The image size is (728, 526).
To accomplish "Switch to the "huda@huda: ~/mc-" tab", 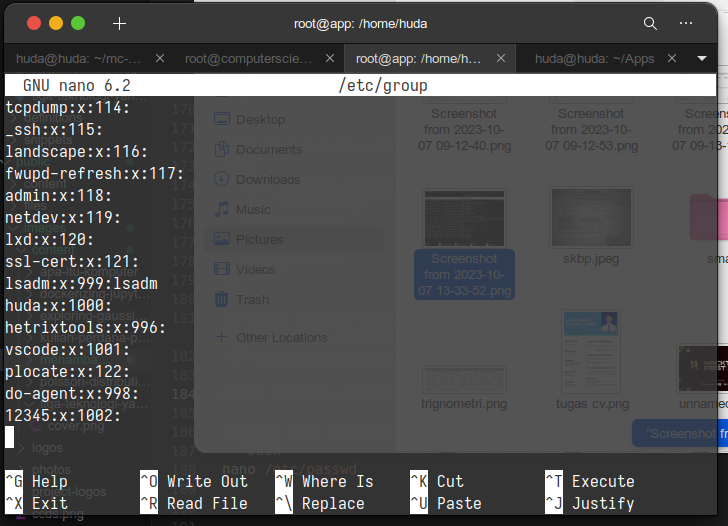I will click(80, 58).
